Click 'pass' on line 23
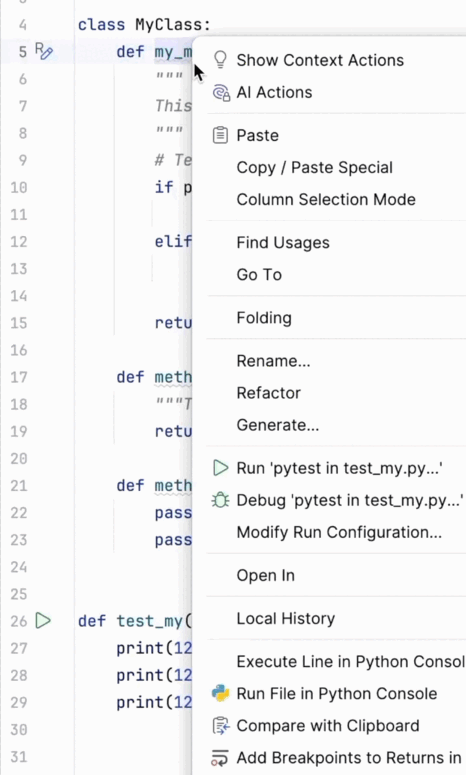 coord(173,540)
